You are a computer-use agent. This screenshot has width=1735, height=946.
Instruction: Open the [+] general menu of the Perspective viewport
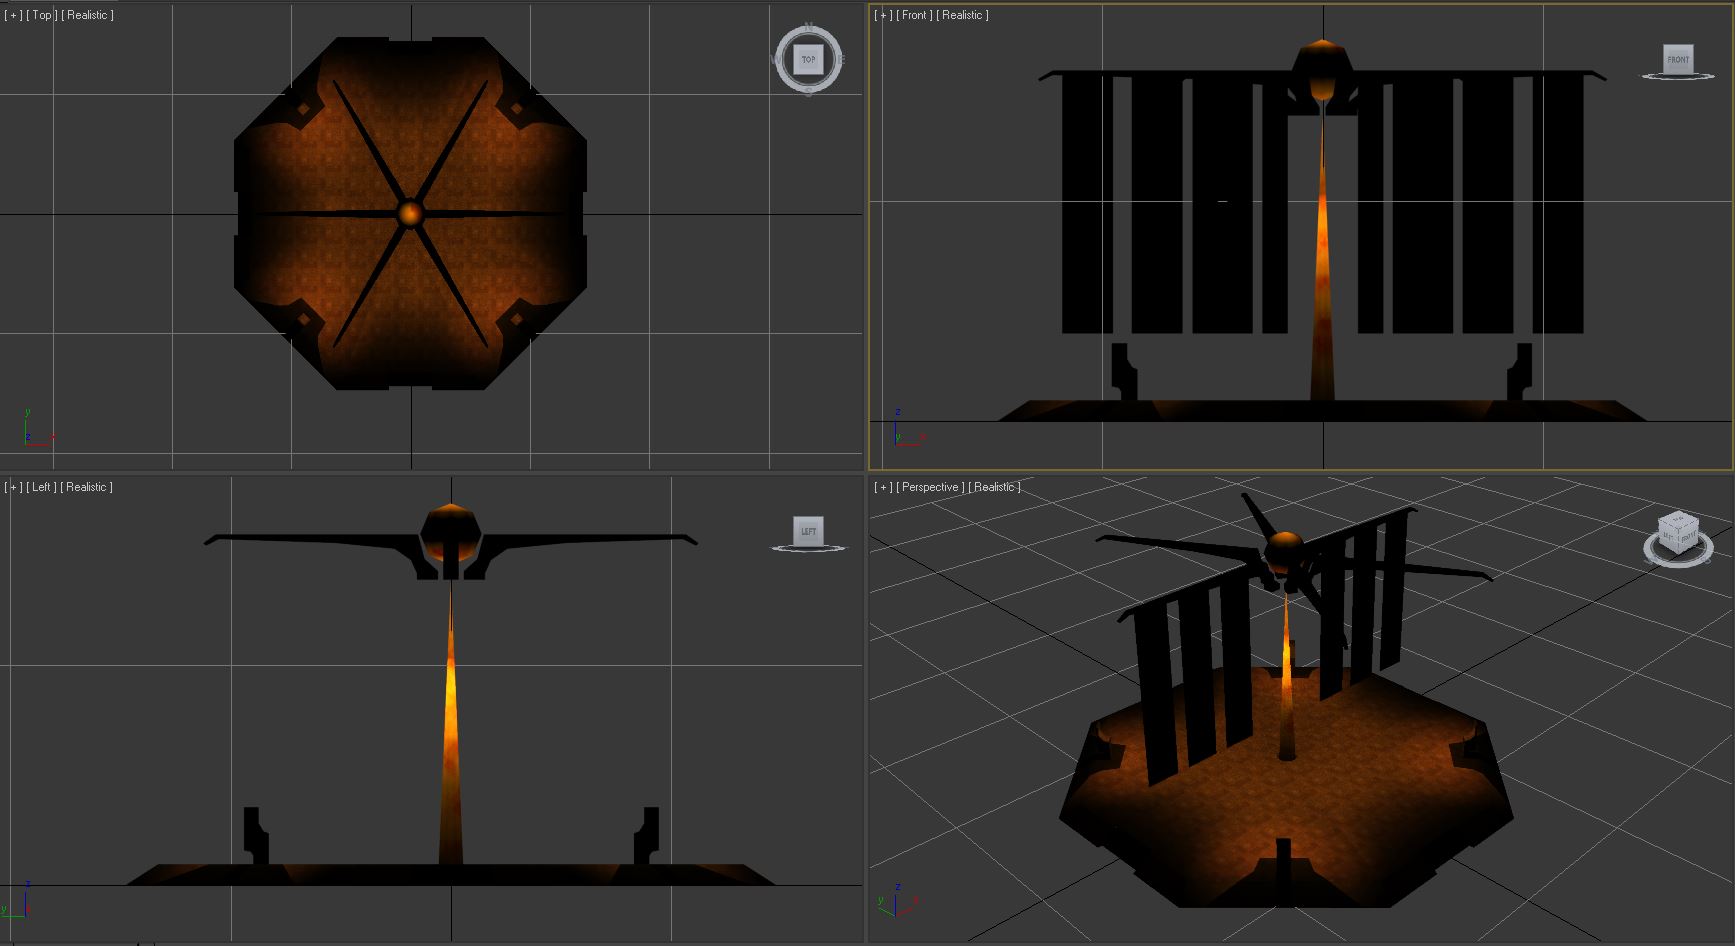[x=883, y=487]
